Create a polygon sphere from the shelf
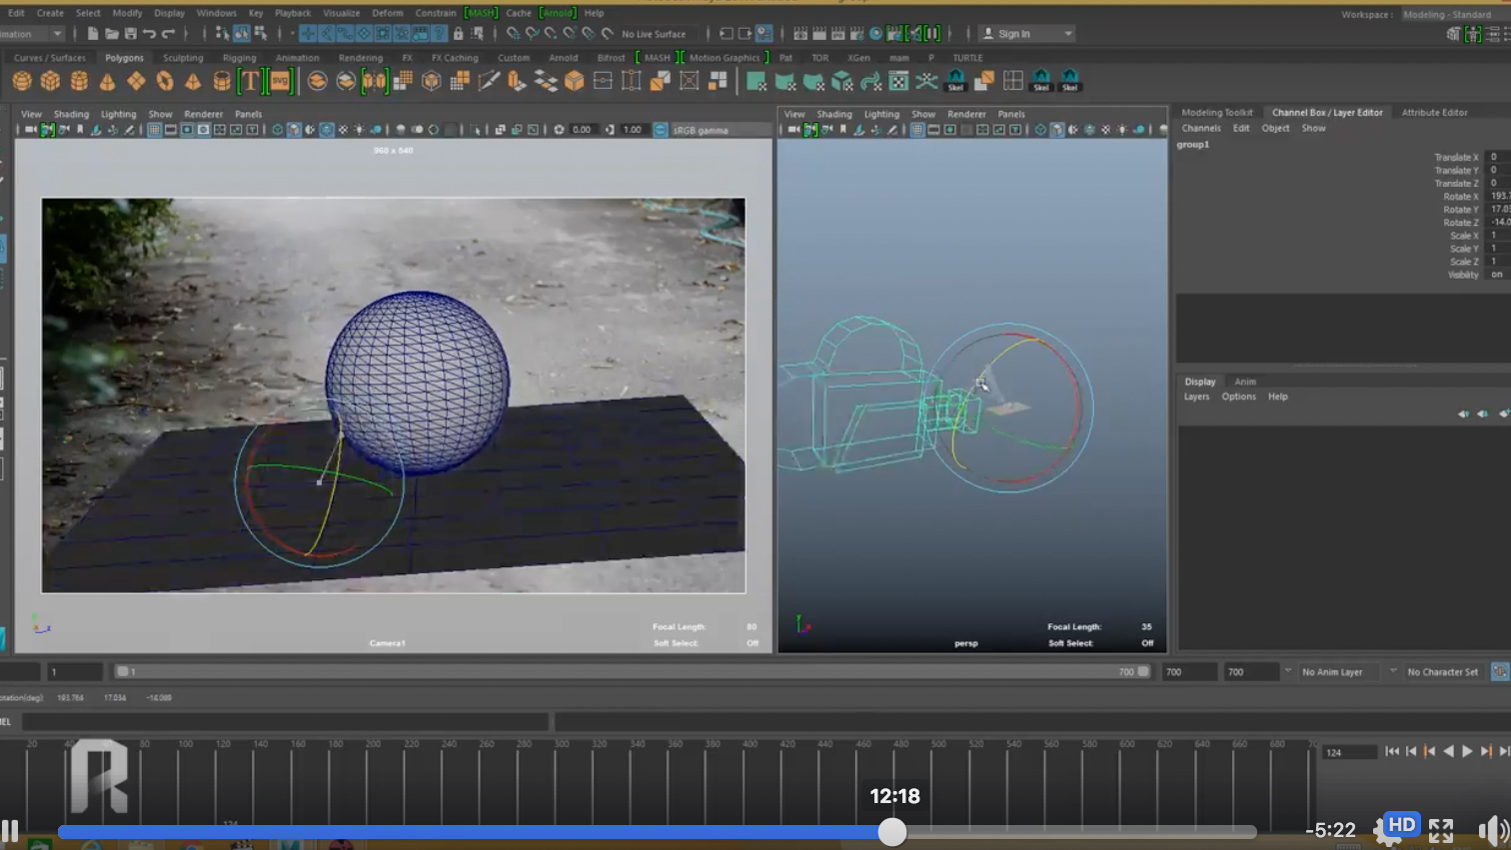 coord(22,81)
